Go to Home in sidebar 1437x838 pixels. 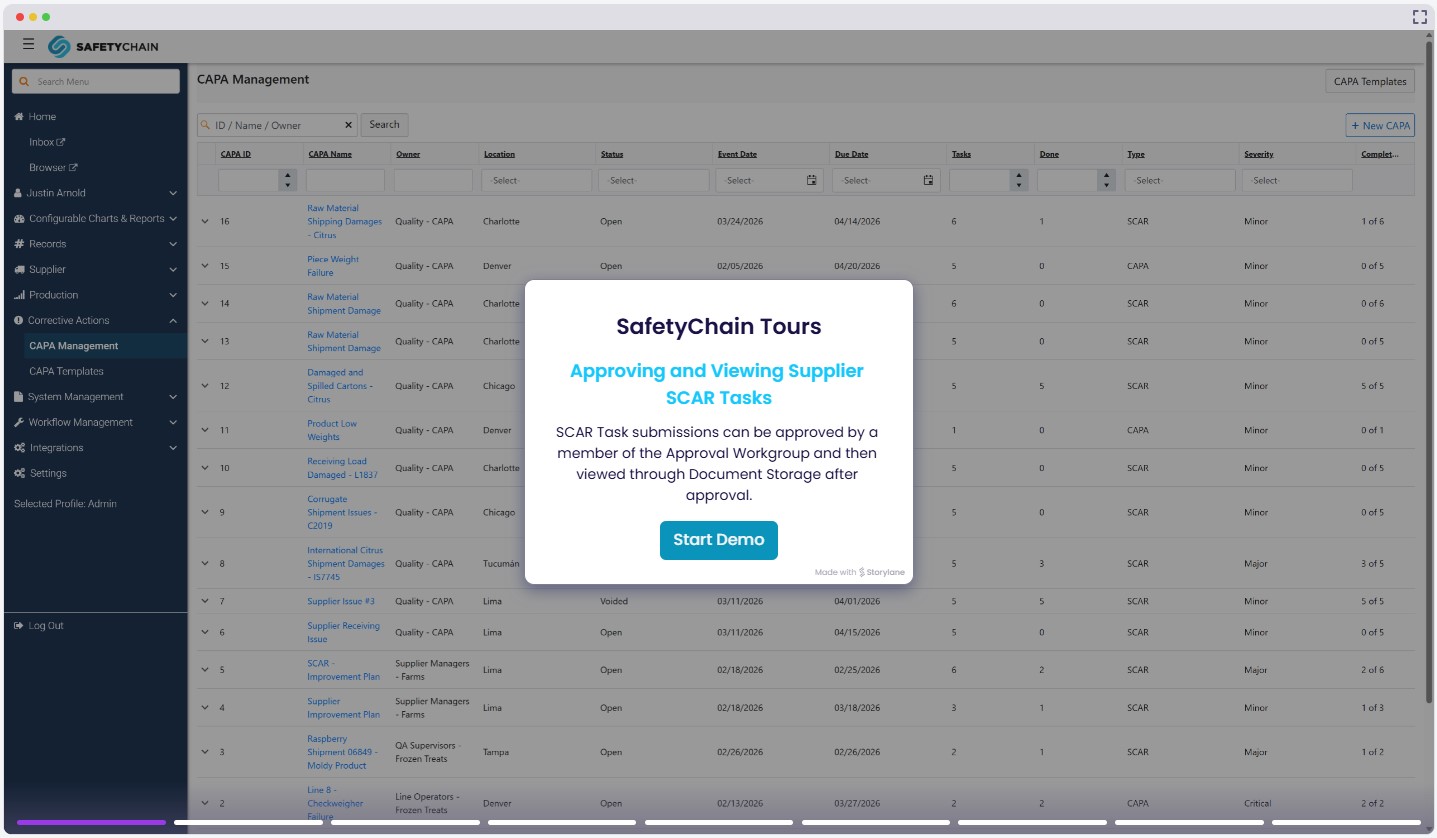42,117
